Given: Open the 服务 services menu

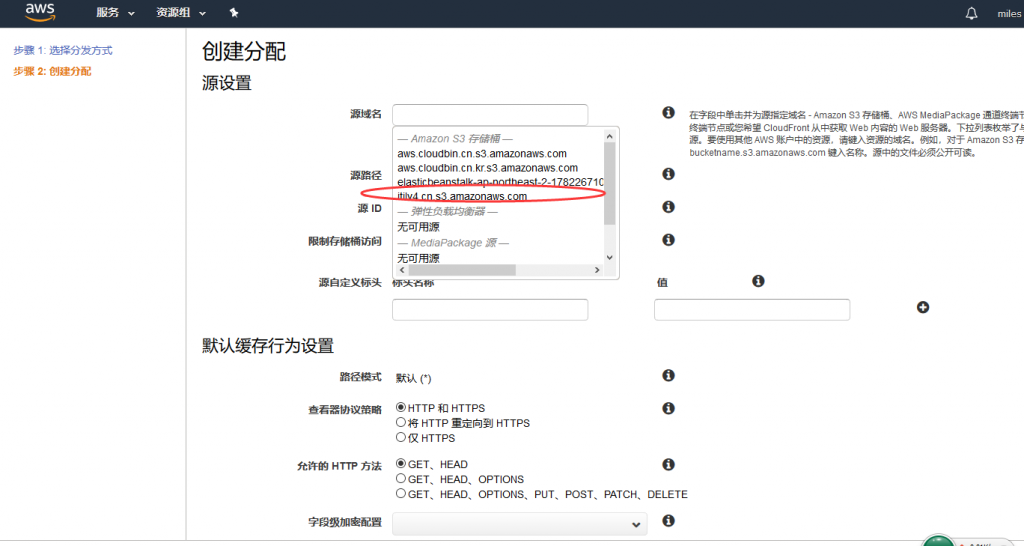Looking at the screenshot, I should [115, 12].
